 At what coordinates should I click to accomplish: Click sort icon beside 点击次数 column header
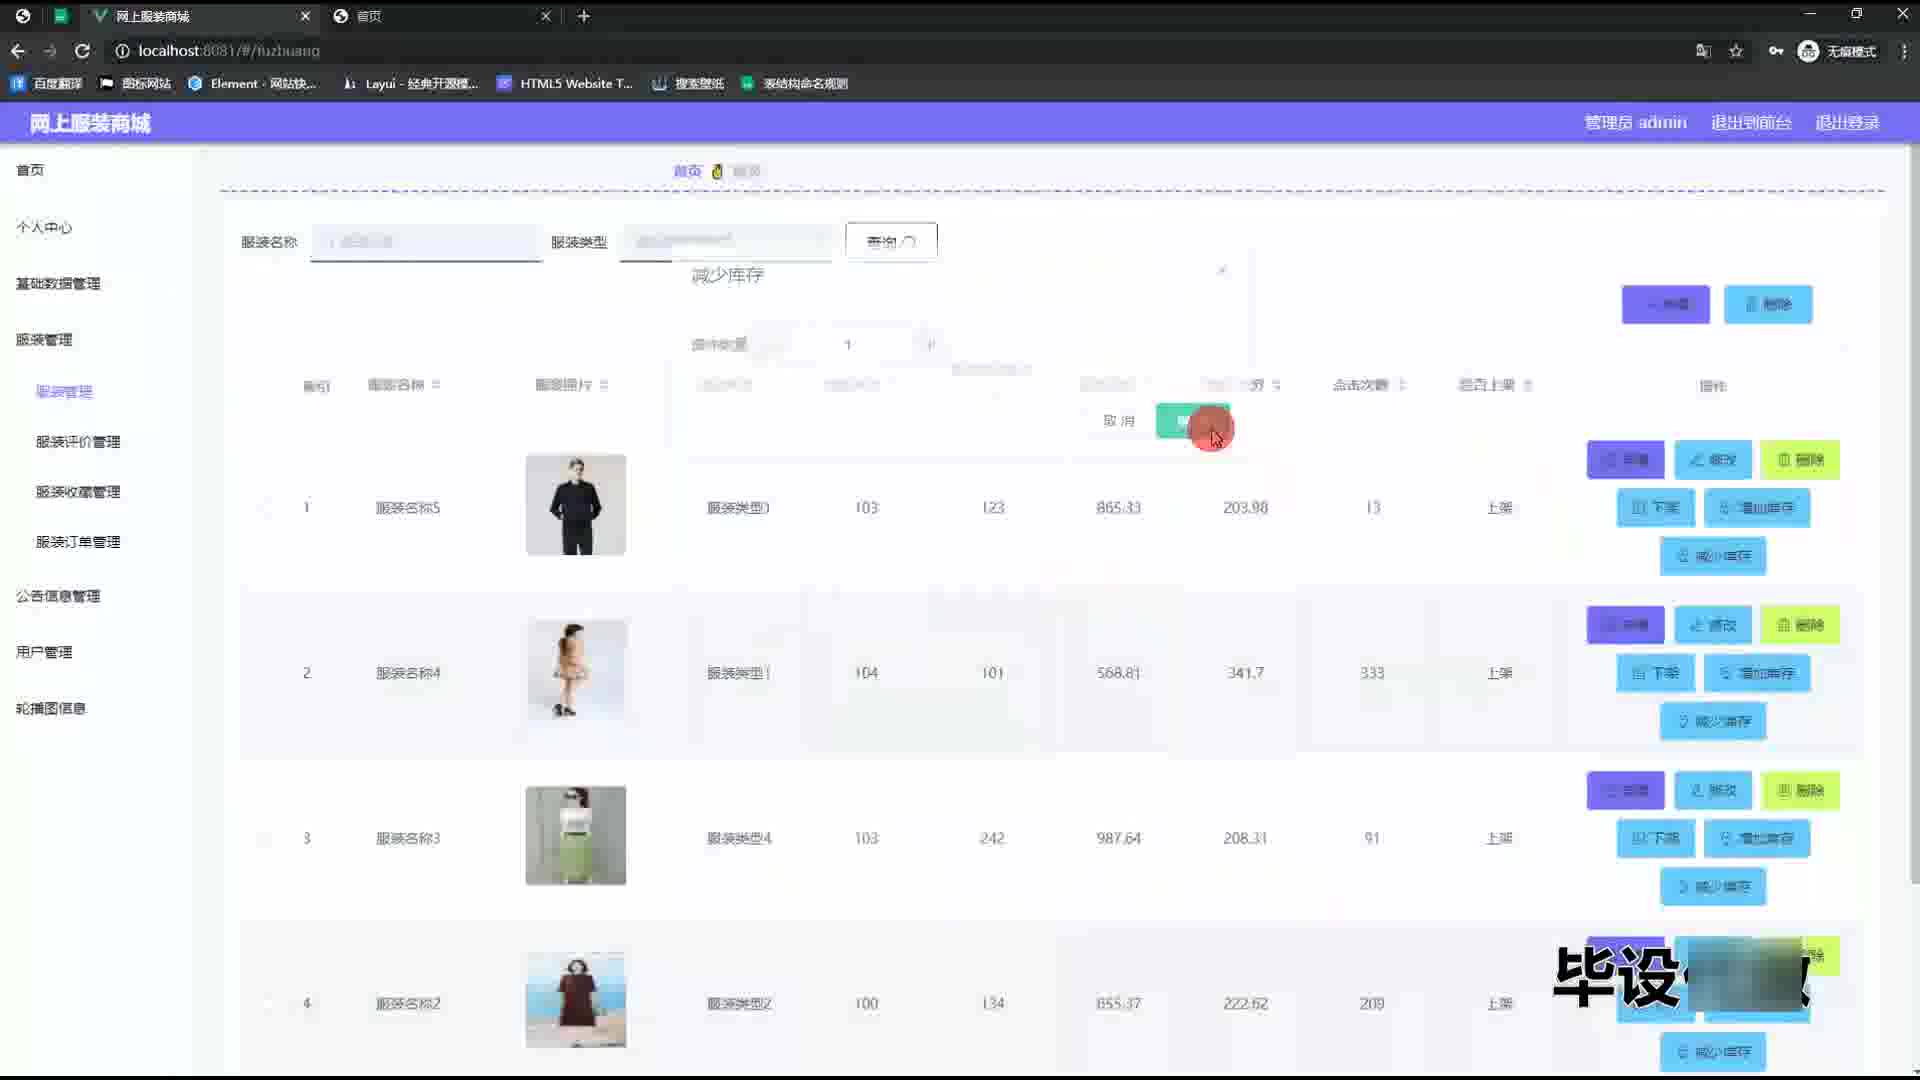[x=1402, y=385]
